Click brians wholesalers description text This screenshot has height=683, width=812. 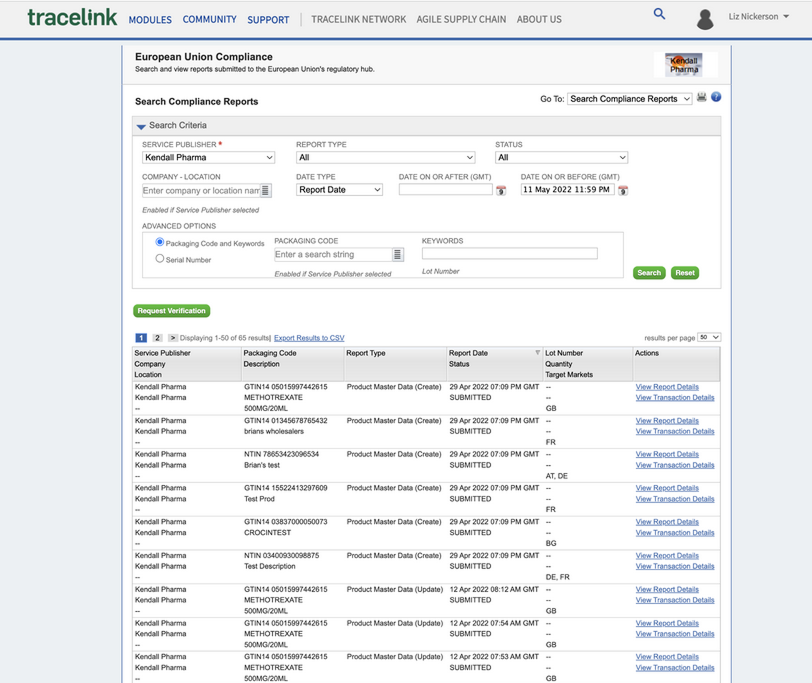(273, 431)
